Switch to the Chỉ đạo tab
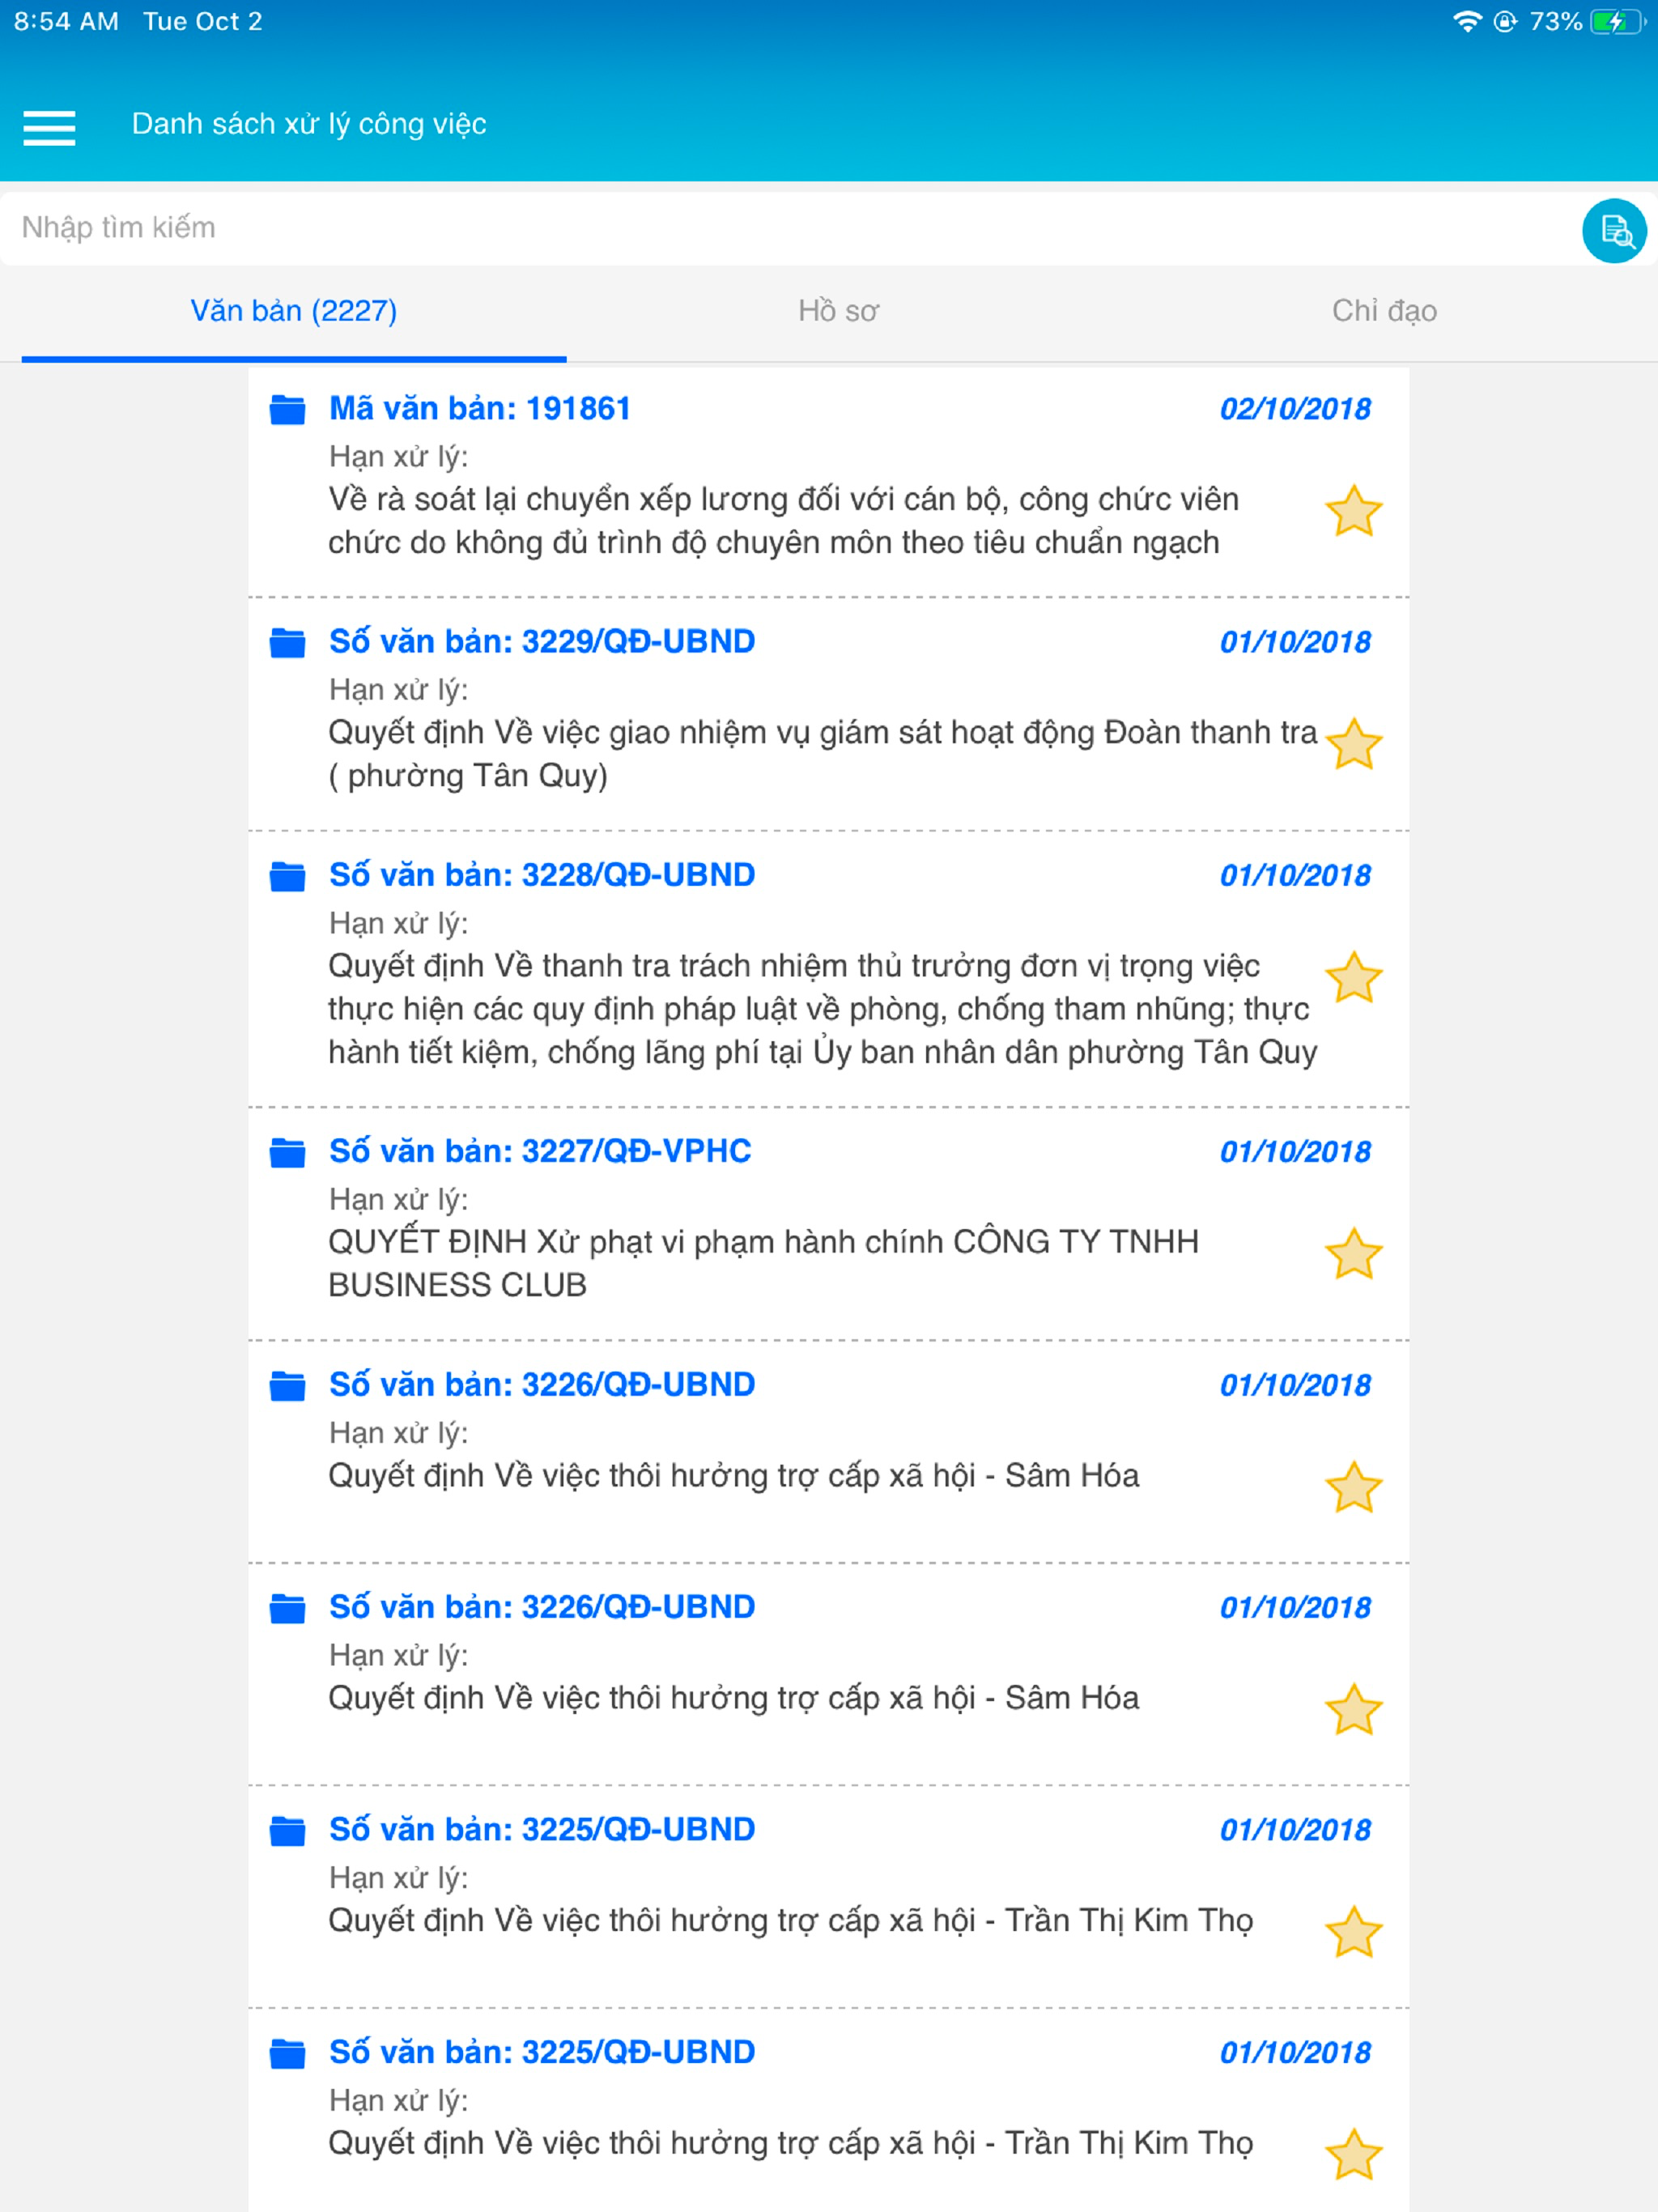Screen dimensions: 1658x2212 point(1384,311)
